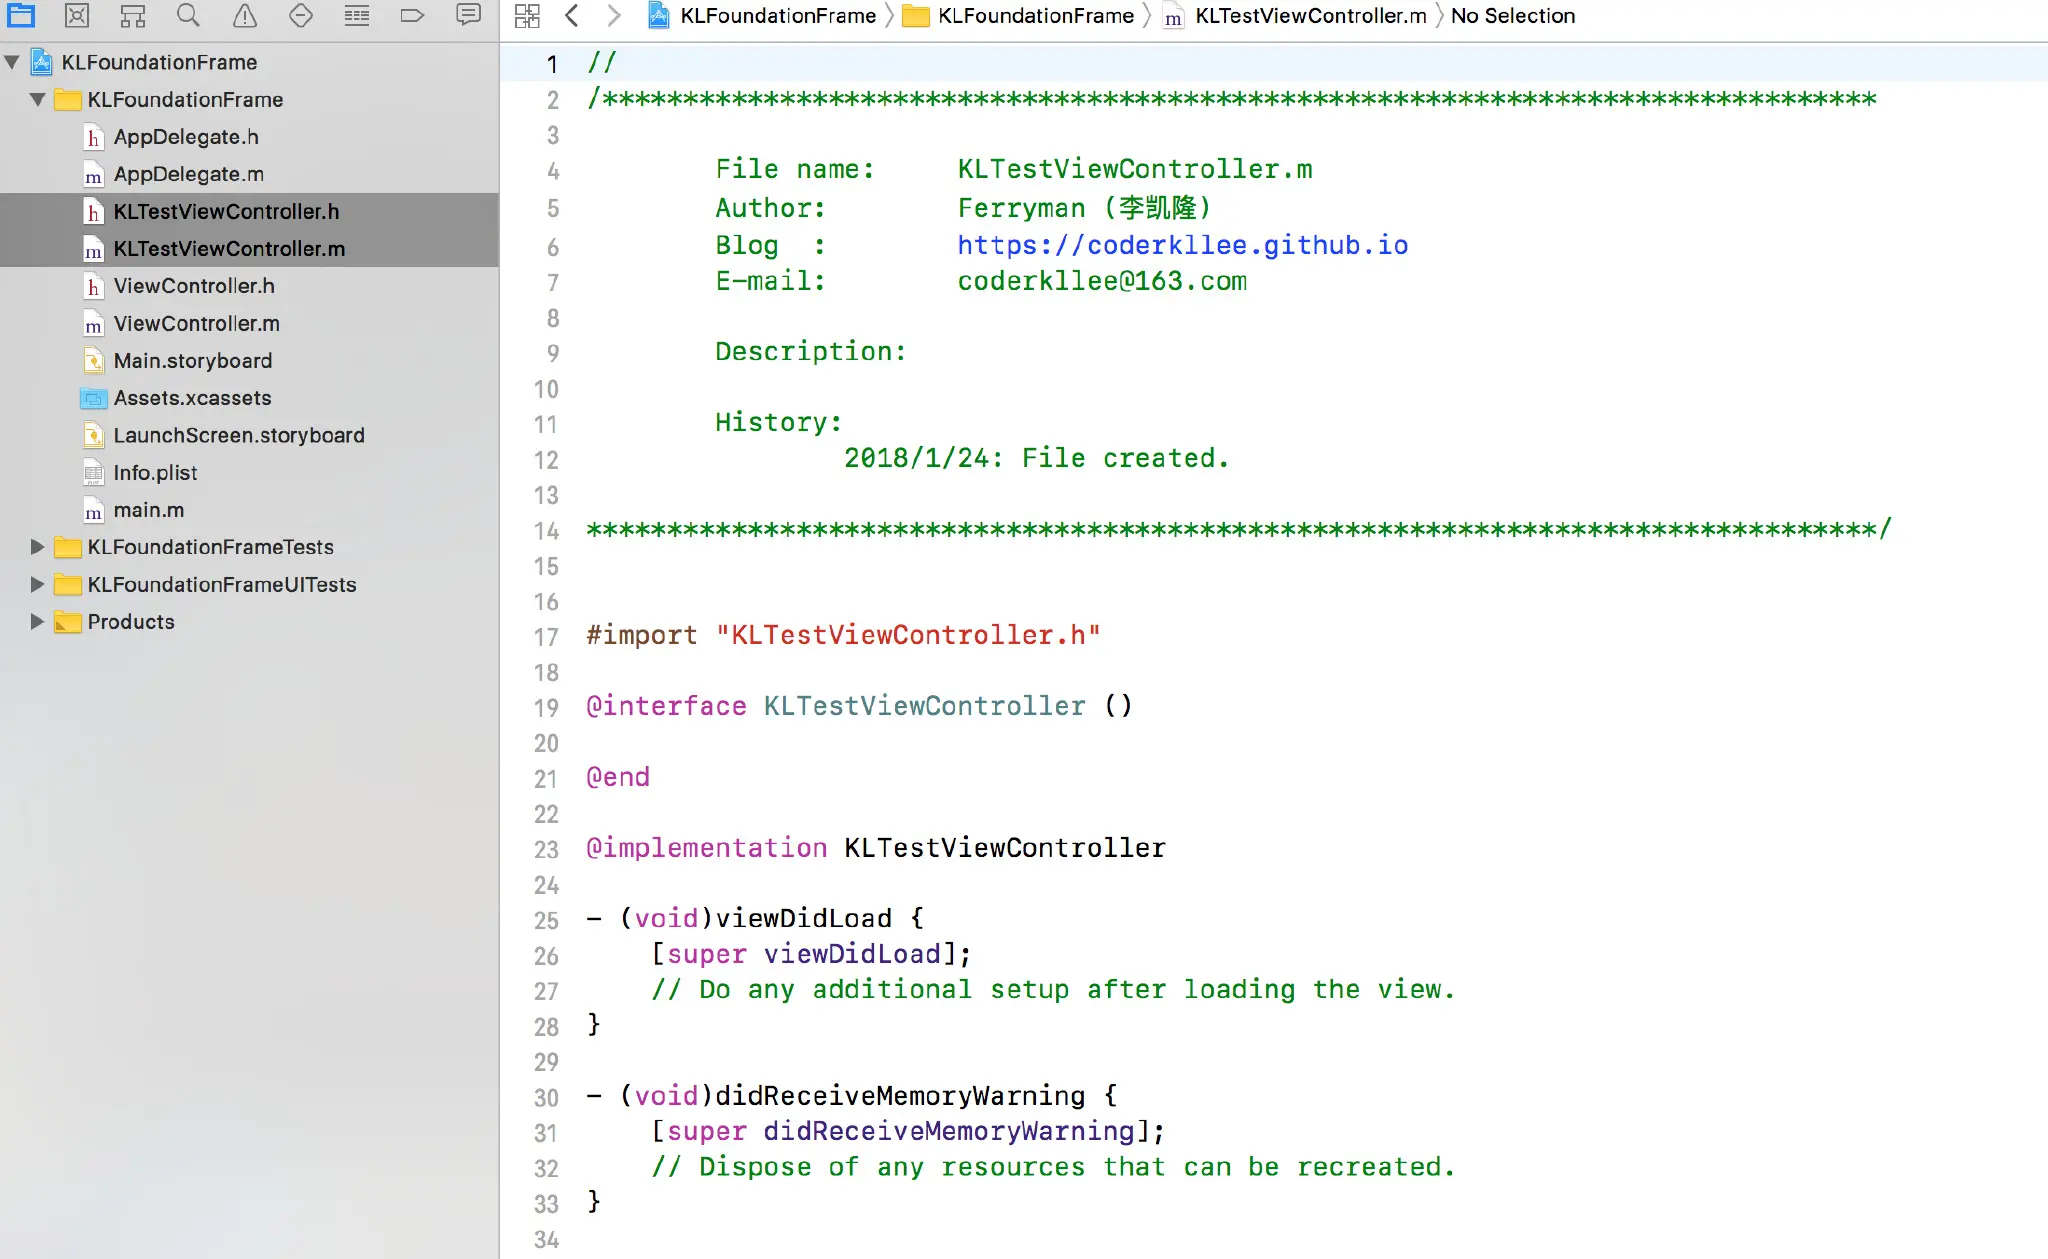Open the Test navigator diamond icon
The image size is (2048, 1259).
[300, 15]
